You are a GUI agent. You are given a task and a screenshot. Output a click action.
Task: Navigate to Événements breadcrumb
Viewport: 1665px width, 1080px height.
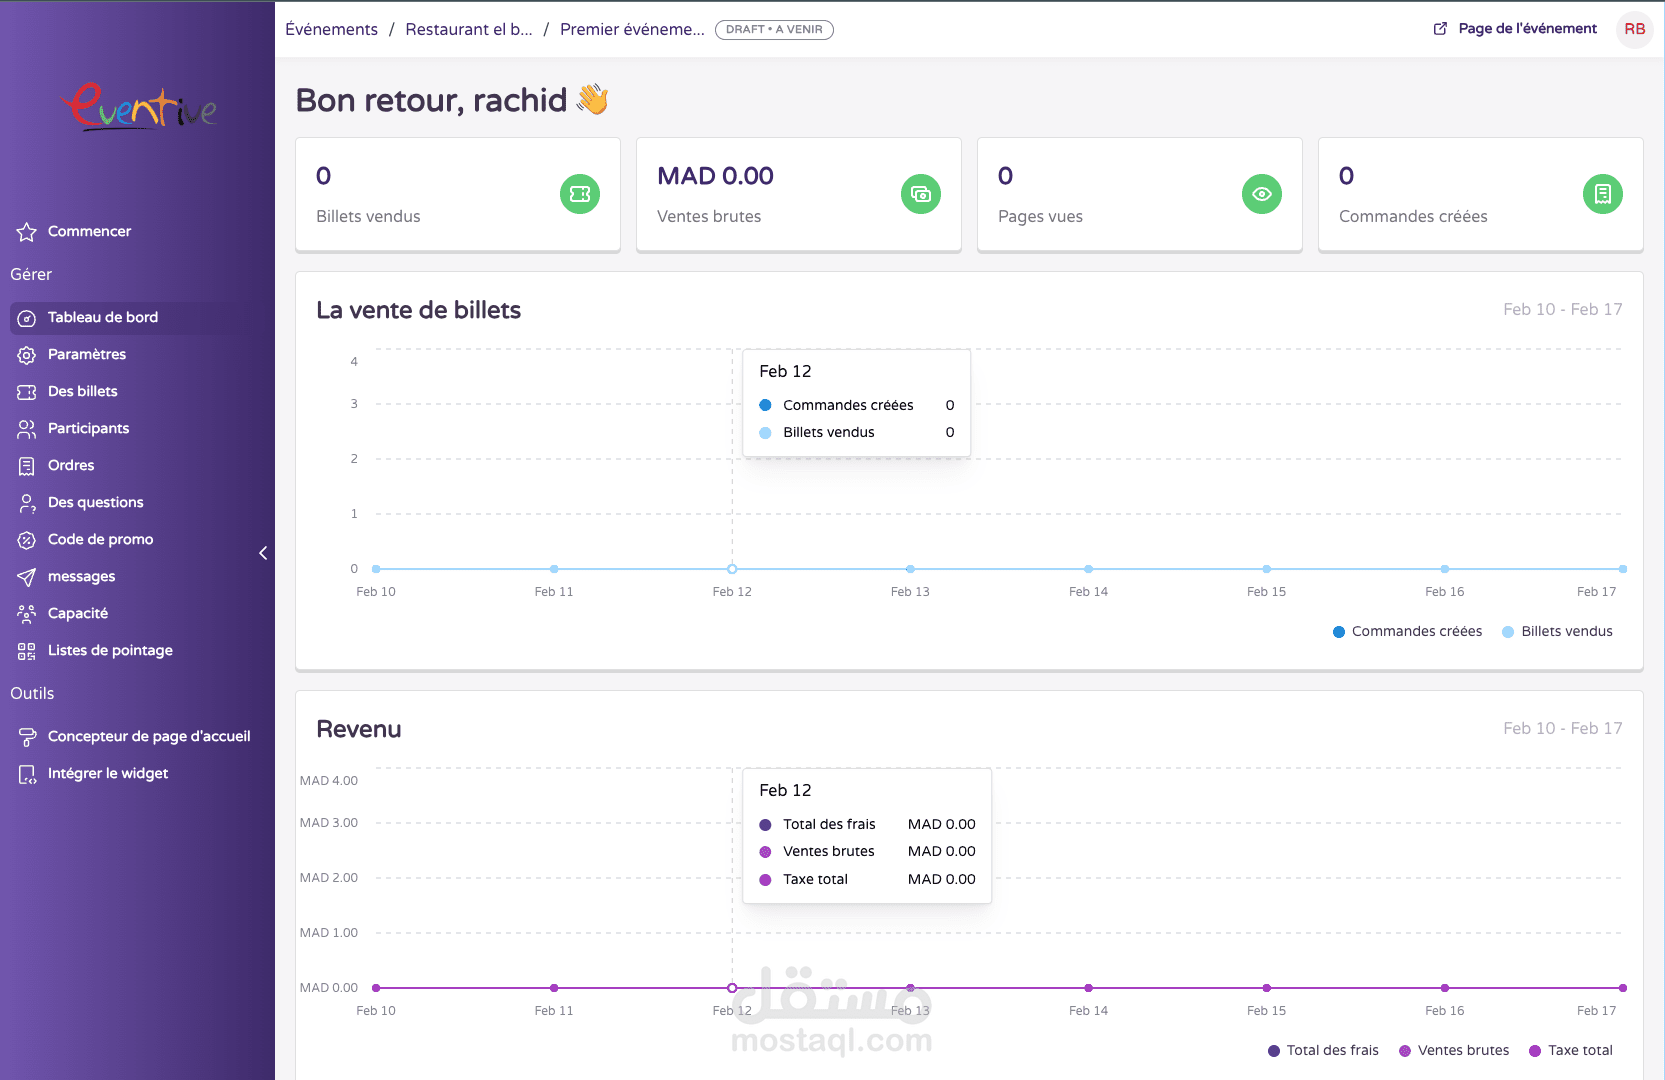[x=331, y=30]
